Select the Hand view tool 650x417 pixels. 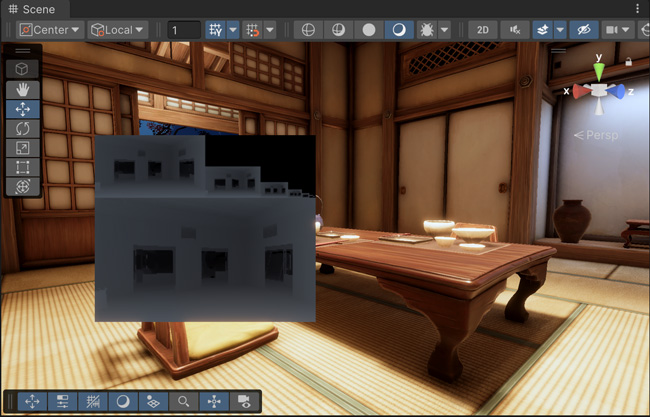[23, 89]
